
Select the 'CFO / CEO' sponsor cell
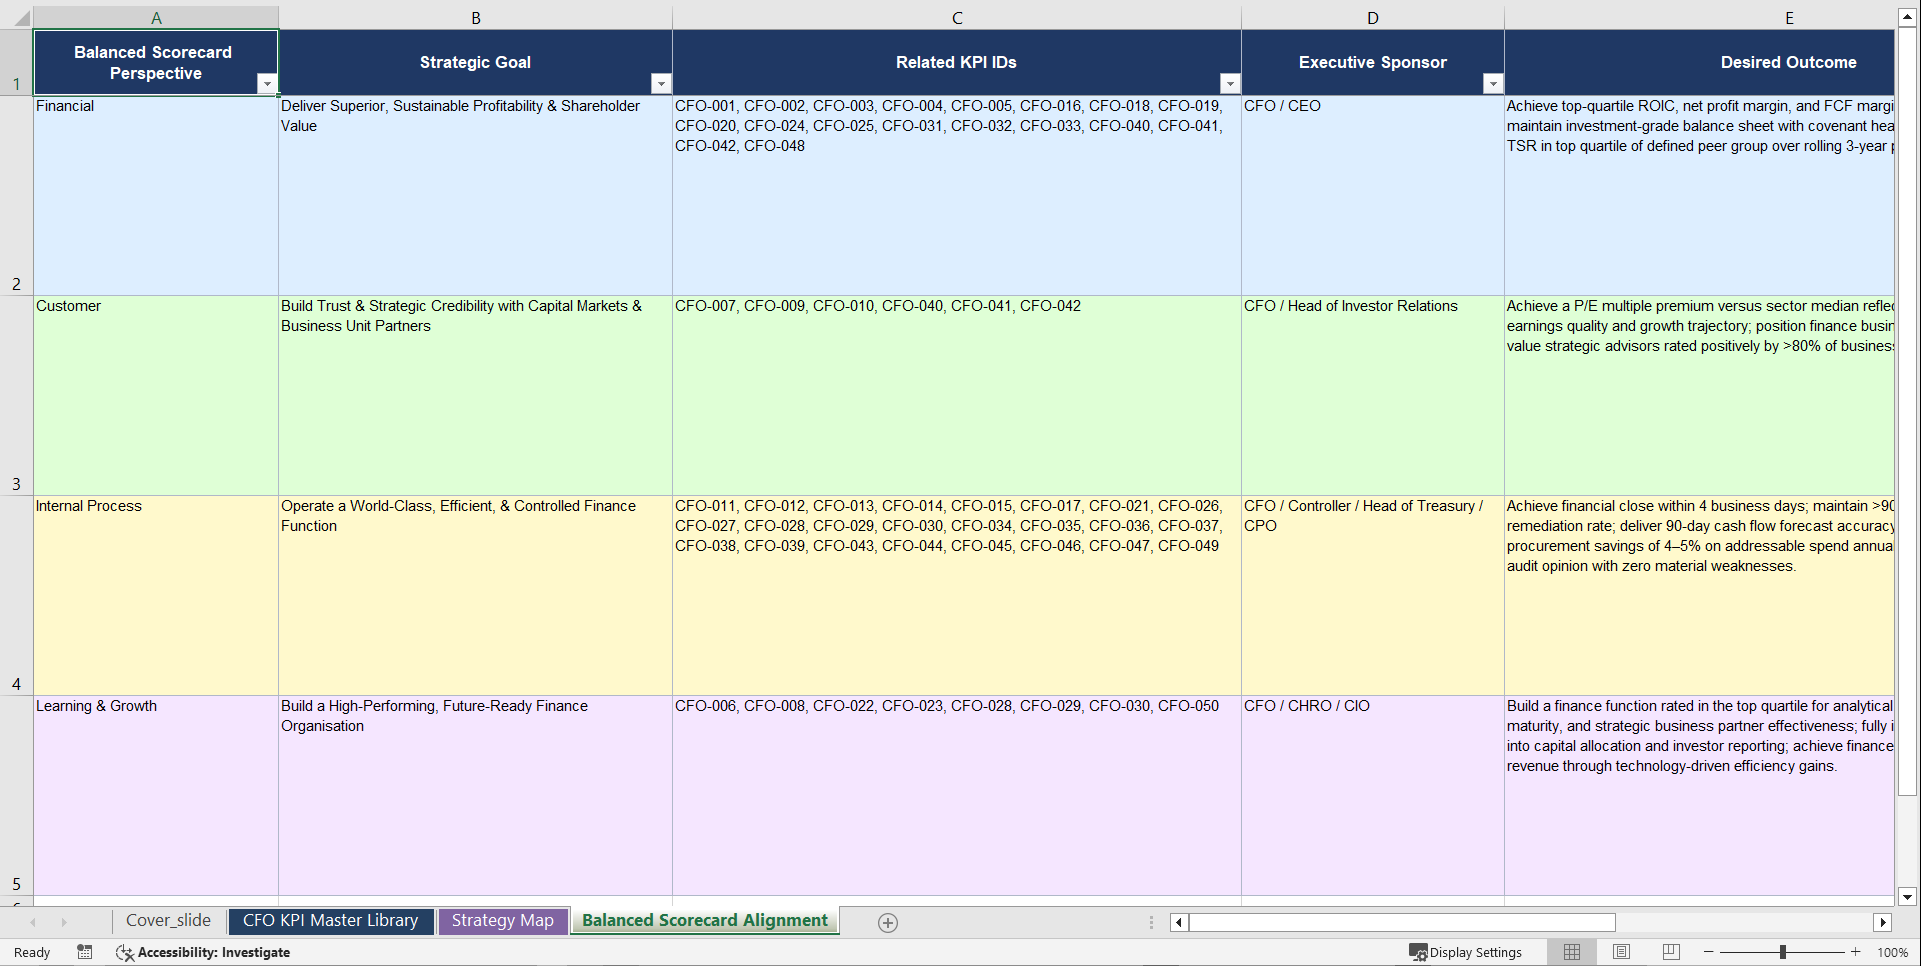tap(1373, 195)
